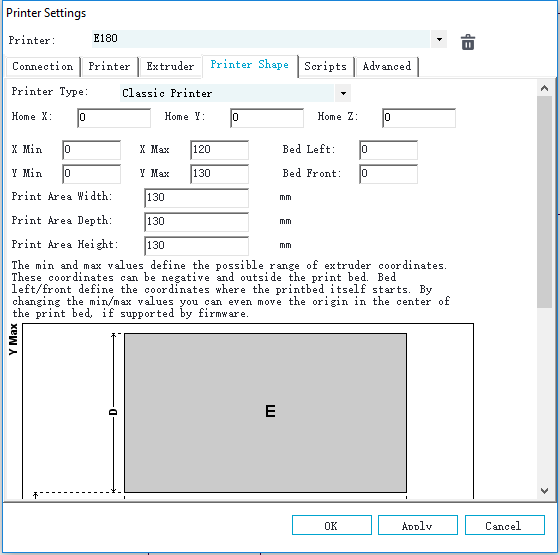Click the gray print bed preview area
Viewport: 560px width, 555px height.
[265, 413]
